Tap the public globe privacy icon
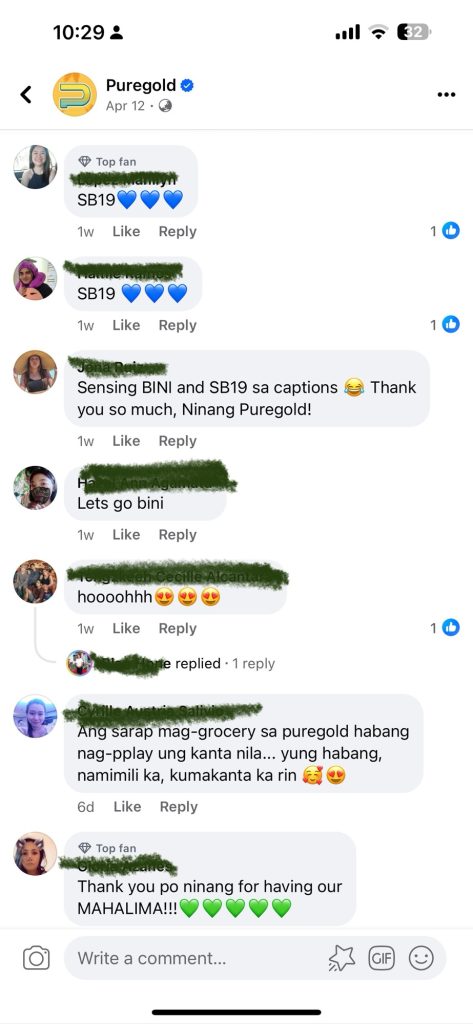Image resolution: width=473 pixels, height=1024 pixels. 165,106
